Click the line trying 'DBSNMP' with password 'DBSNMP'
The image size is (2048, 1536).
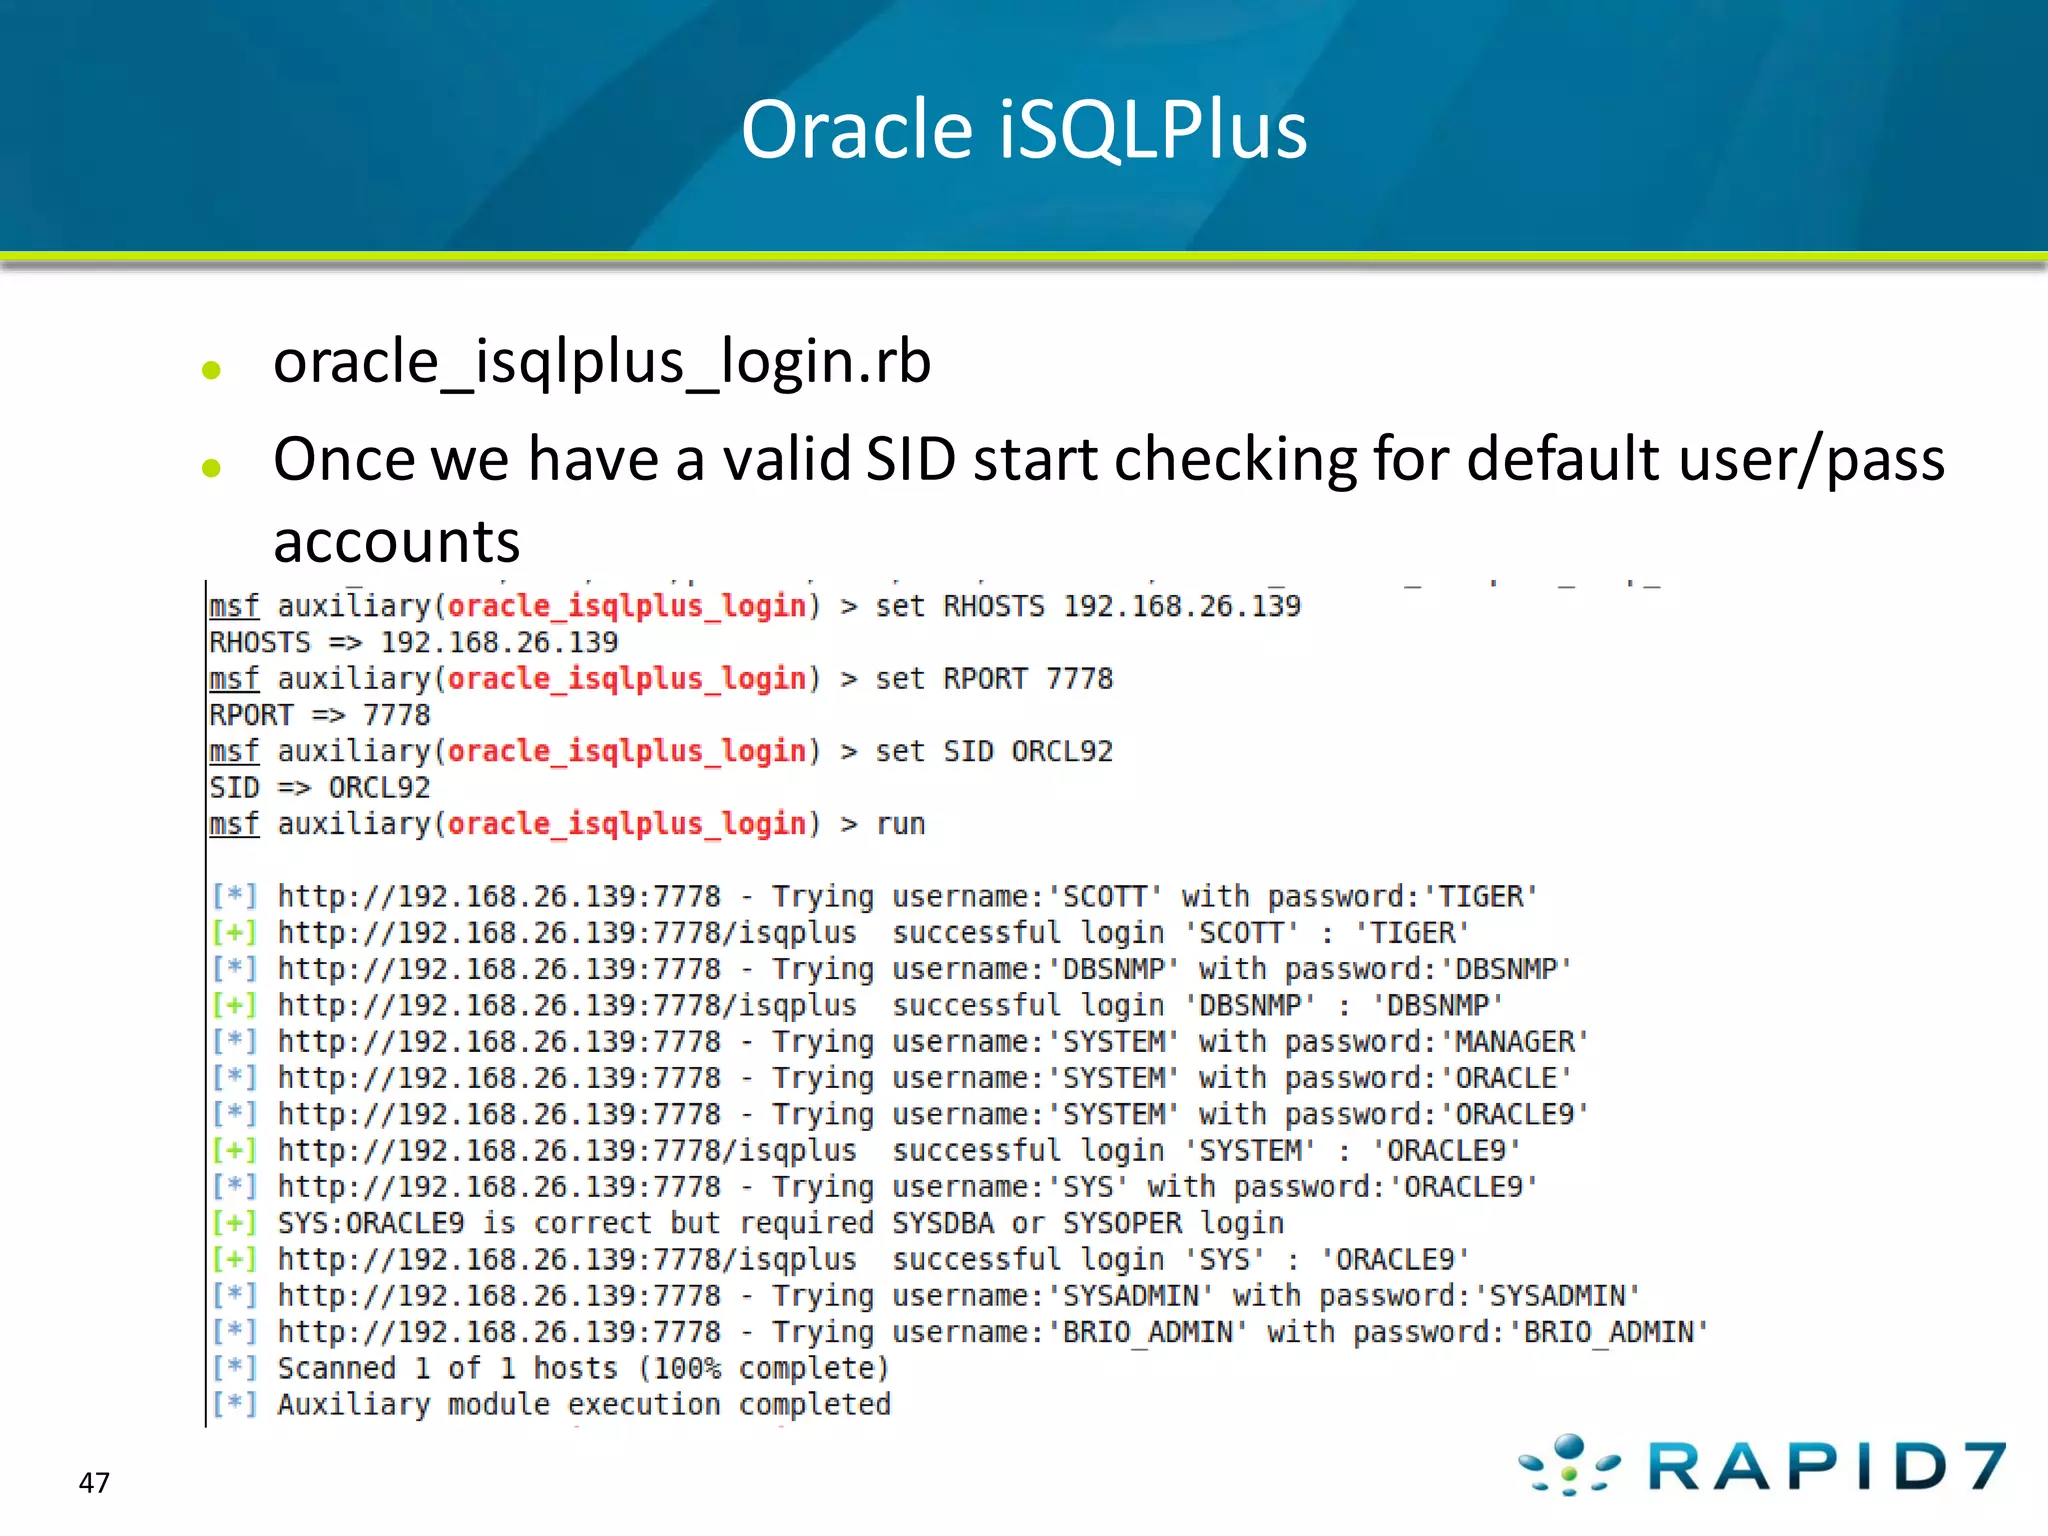(891, 969)
